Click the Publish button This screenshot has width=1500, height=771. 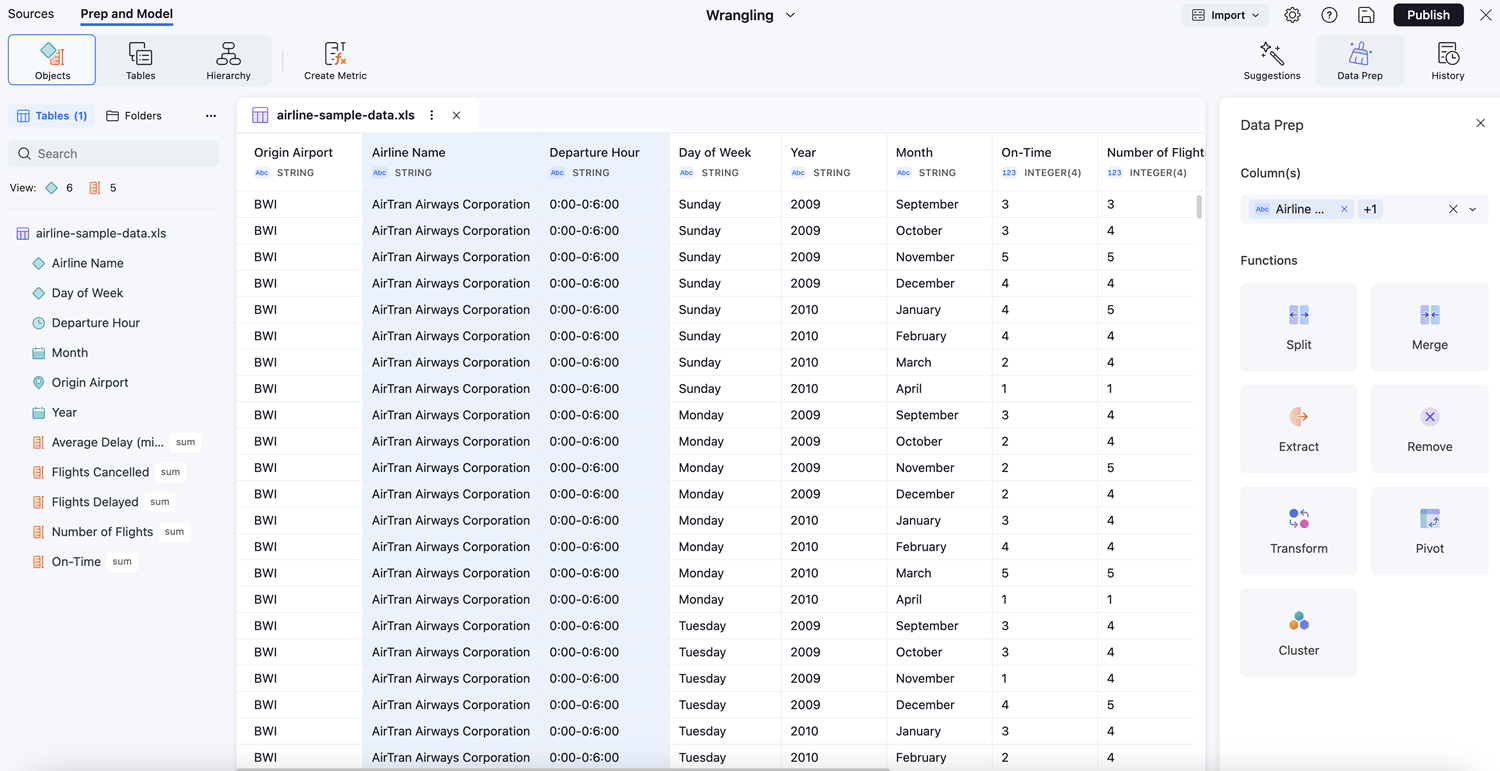tap(1427, 15)
